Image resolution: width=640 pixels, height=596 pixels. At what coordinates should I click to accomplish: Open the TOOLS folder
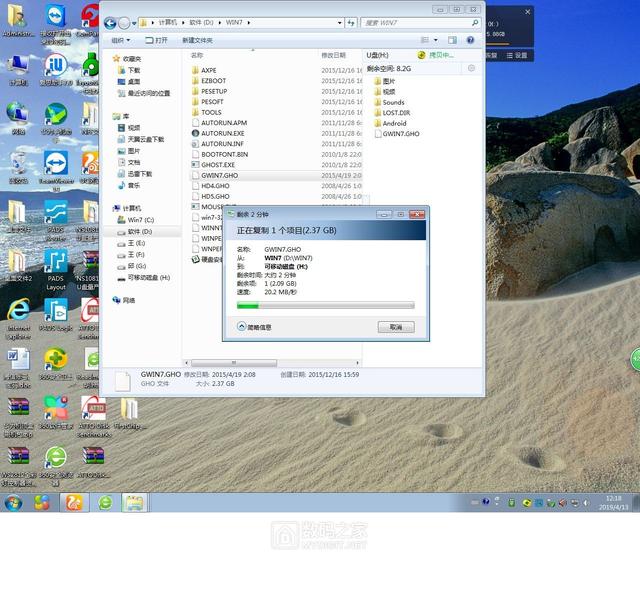coord(211,112)
